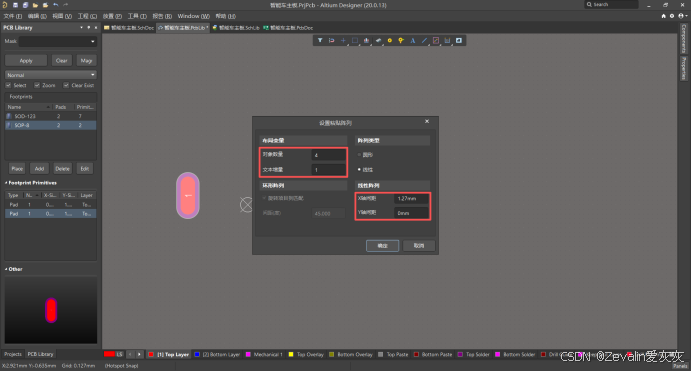Click the last icon in active toolbar

coord(459,41)
